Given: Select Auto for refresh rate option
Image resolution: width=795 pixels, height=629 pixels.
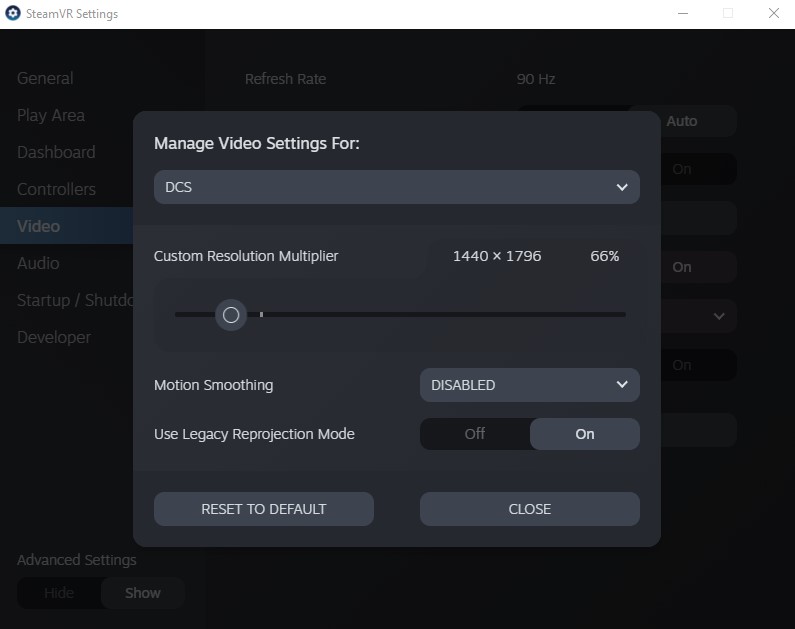Looking at the screenshot, I should [x=682, y=121].
